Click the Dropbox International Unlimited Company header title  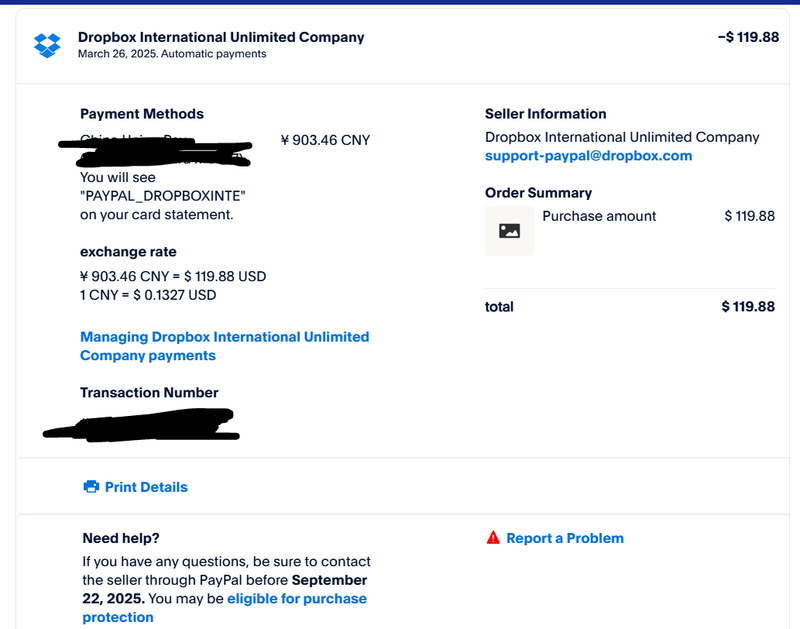[221, 37]
